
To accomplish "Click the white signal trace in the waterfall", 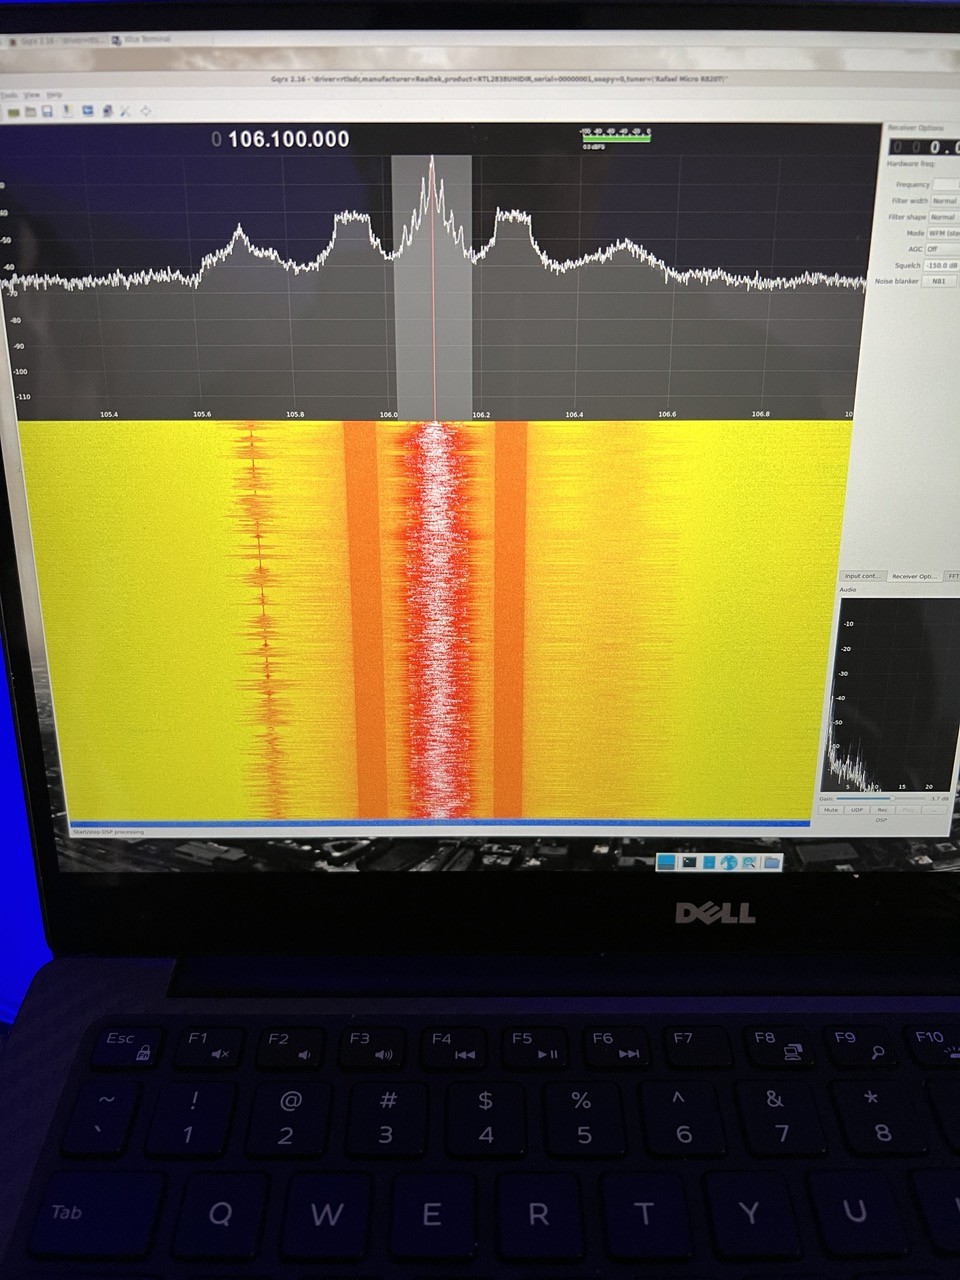I will [x=436, y=620].
